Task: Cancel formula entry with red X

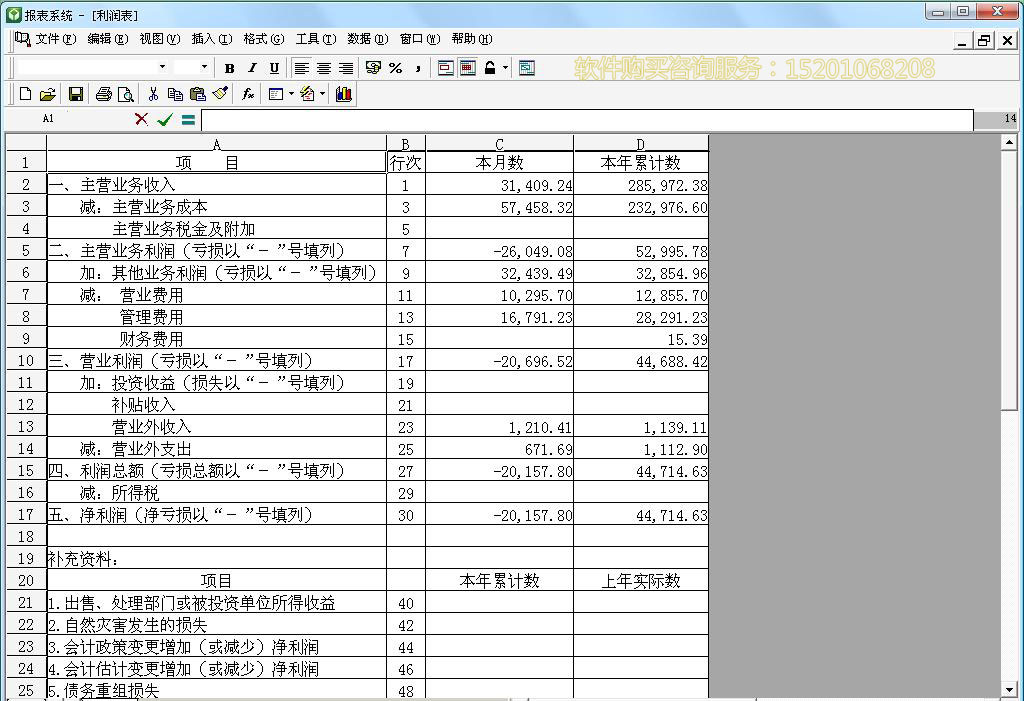Action: pos(140,119)
